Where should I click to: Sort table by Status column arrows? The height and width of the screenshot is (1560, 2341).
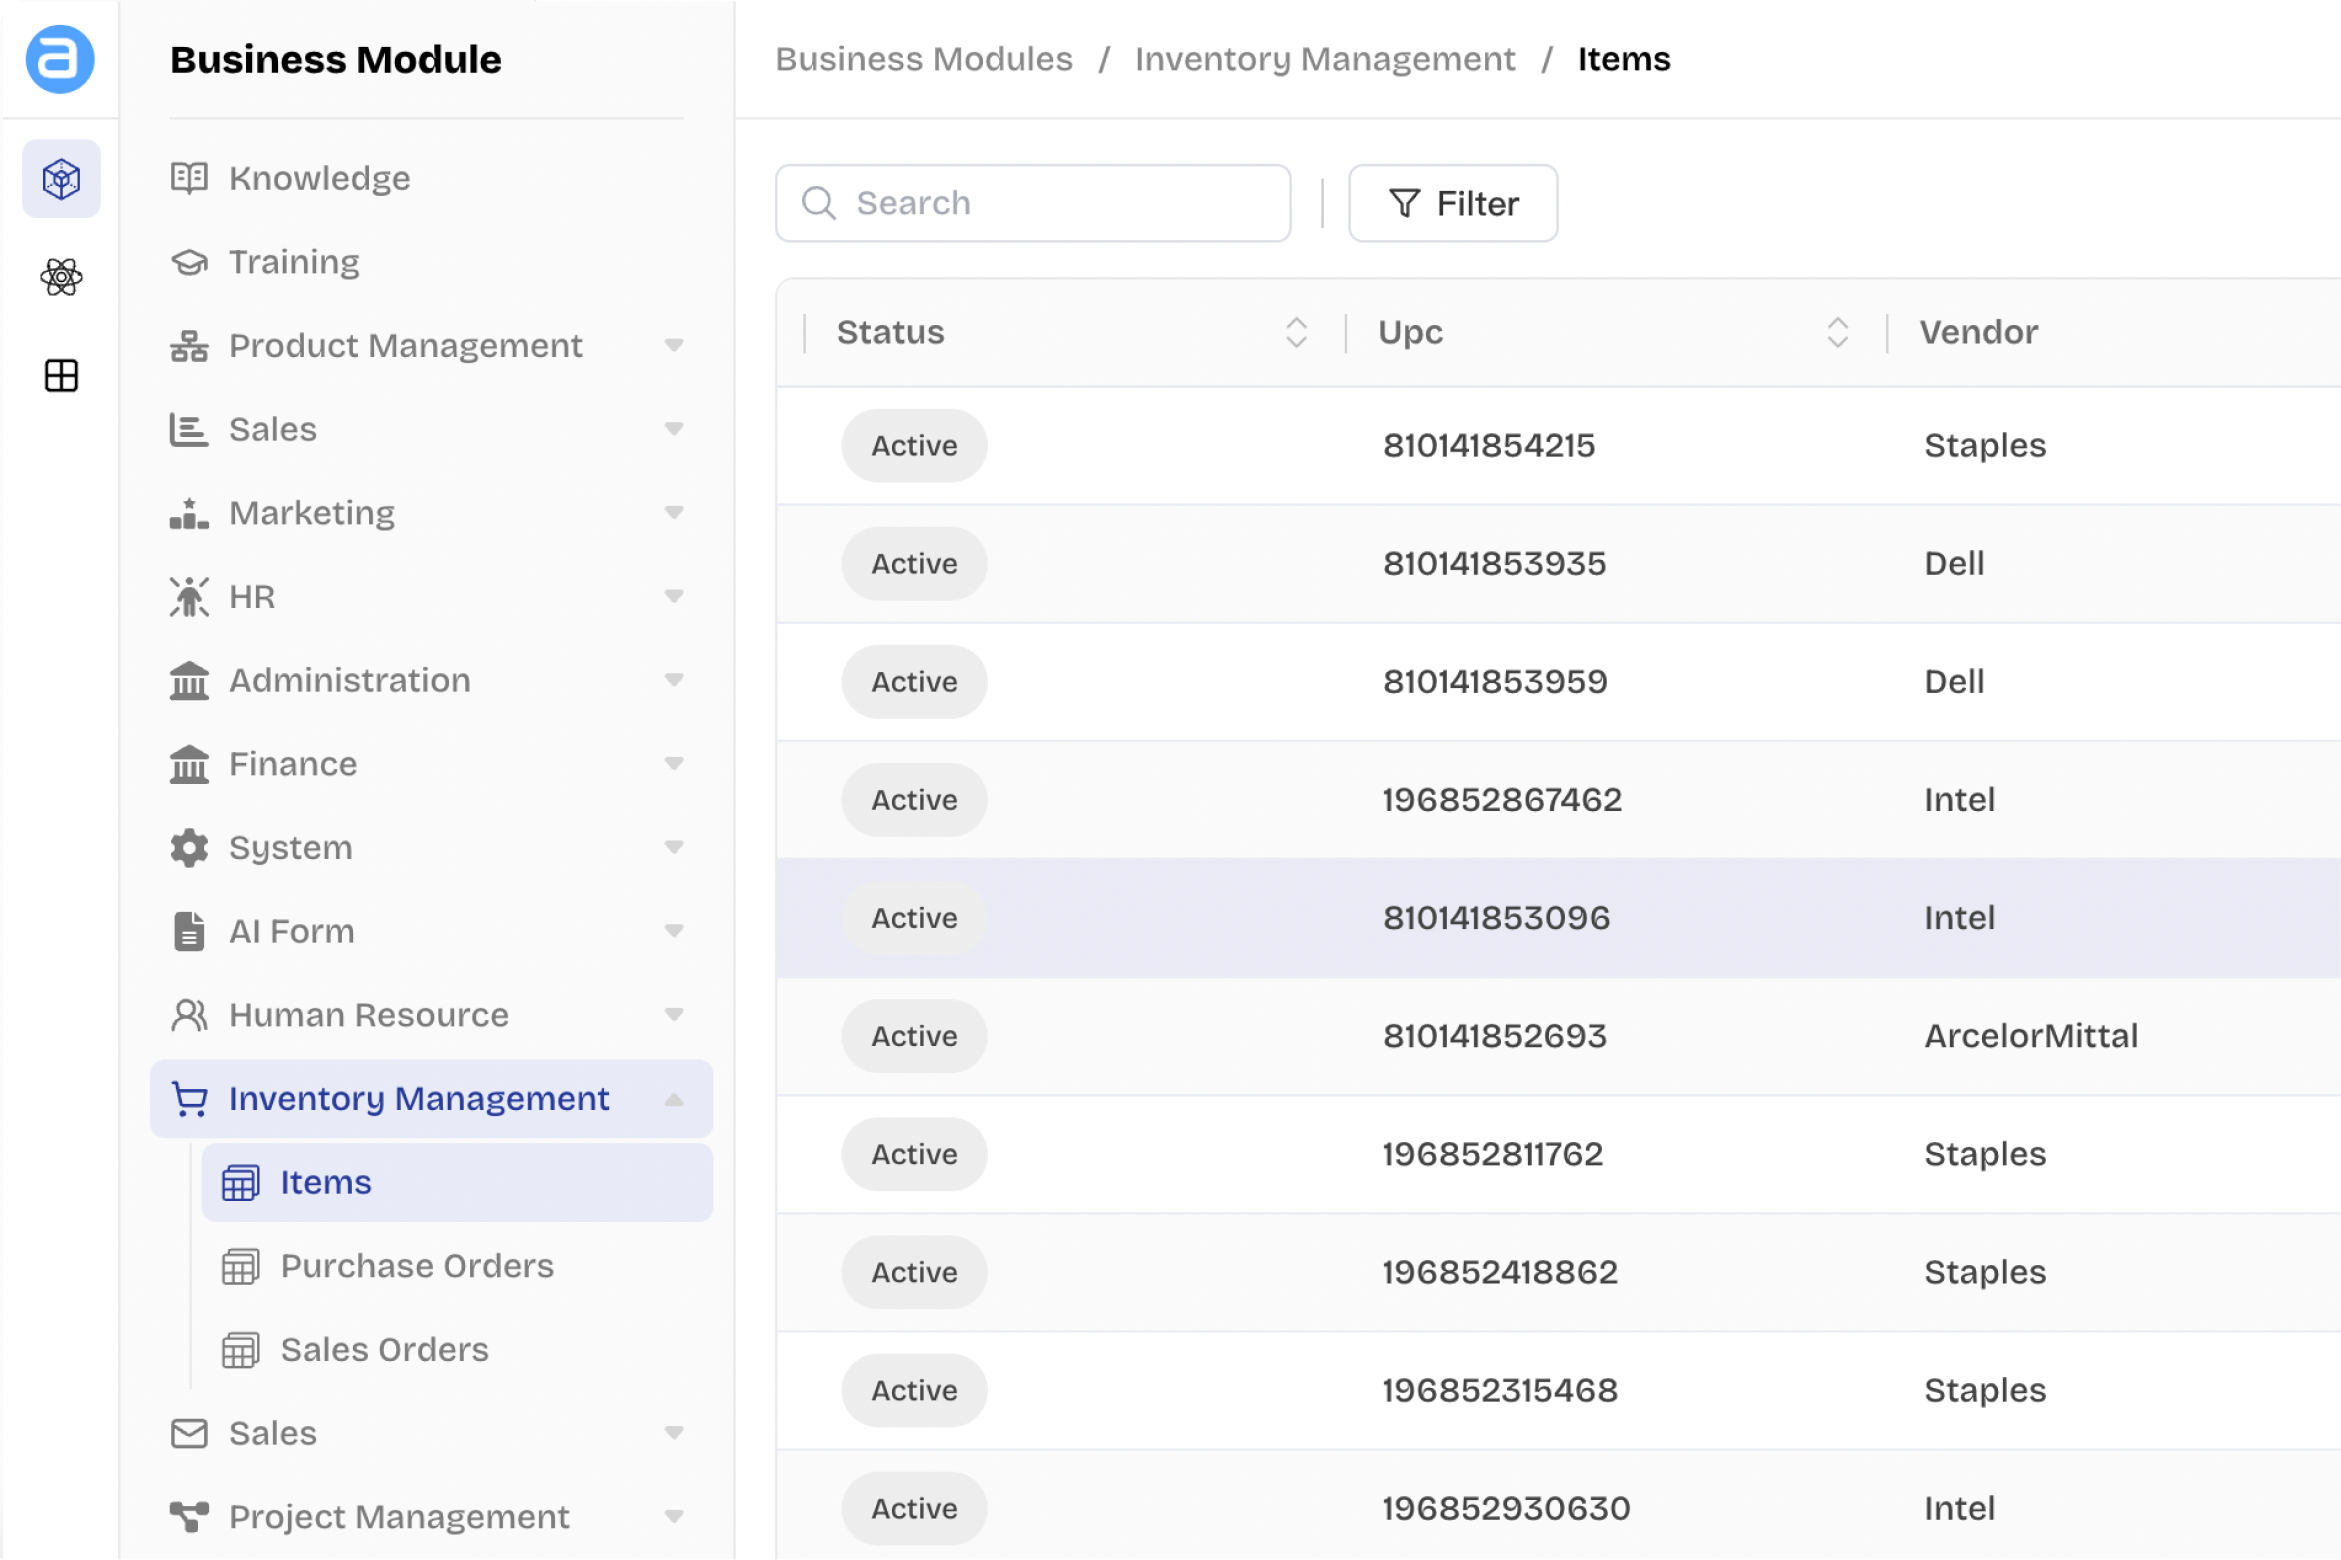pos(1296,332)
